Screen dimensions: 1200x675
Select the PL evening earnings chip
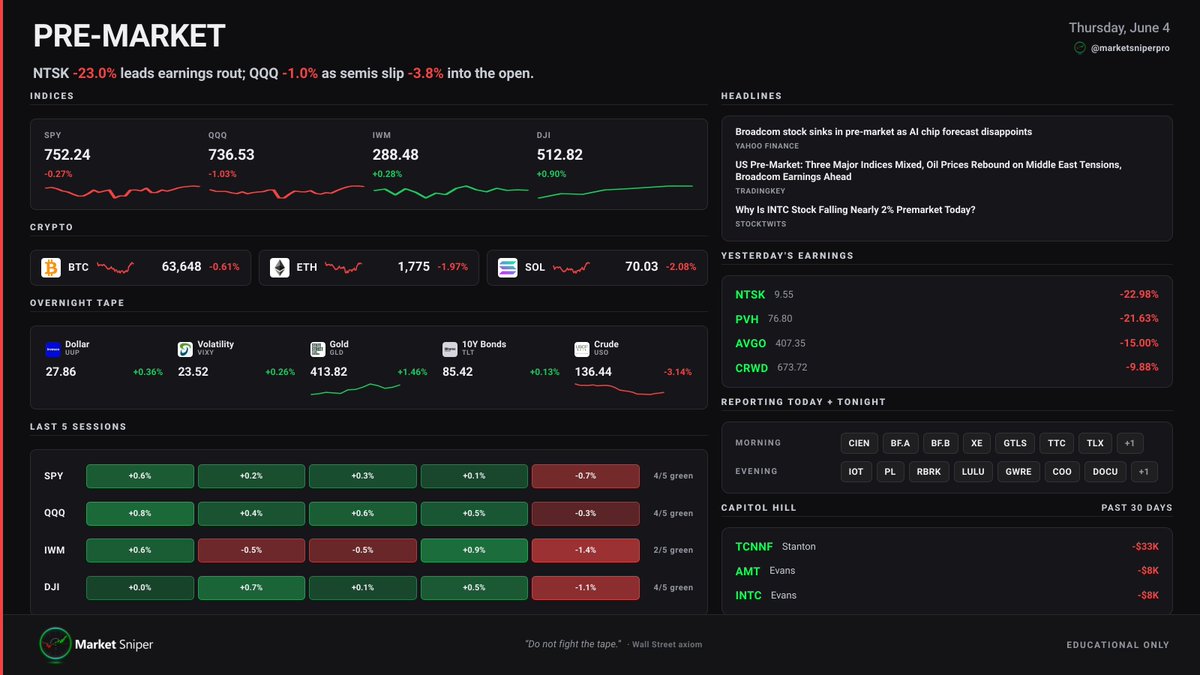click(x=890, y=472)
